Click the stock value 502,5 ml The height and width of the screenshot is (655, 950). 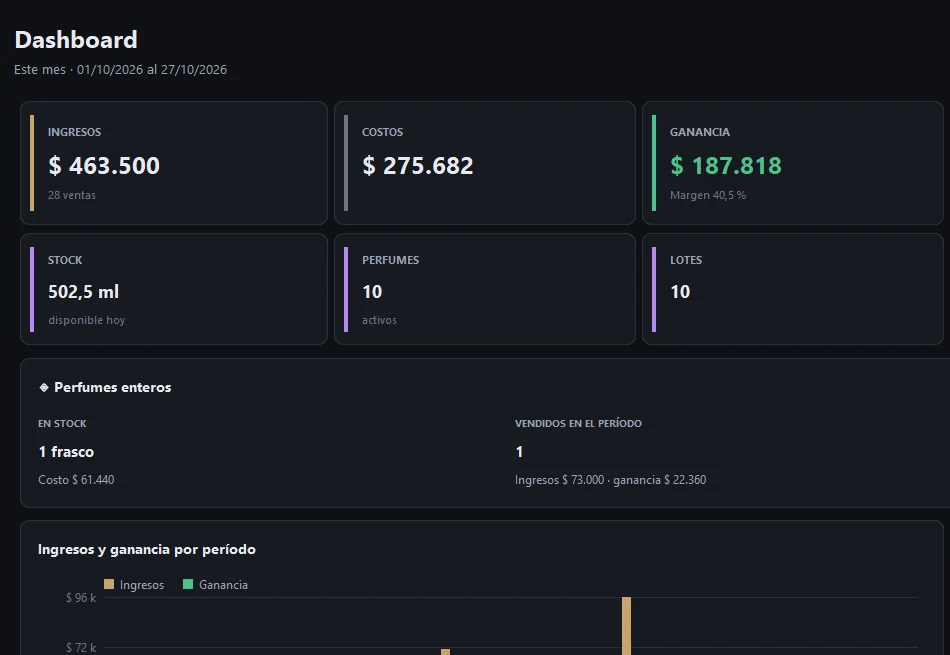pos(84,291)
